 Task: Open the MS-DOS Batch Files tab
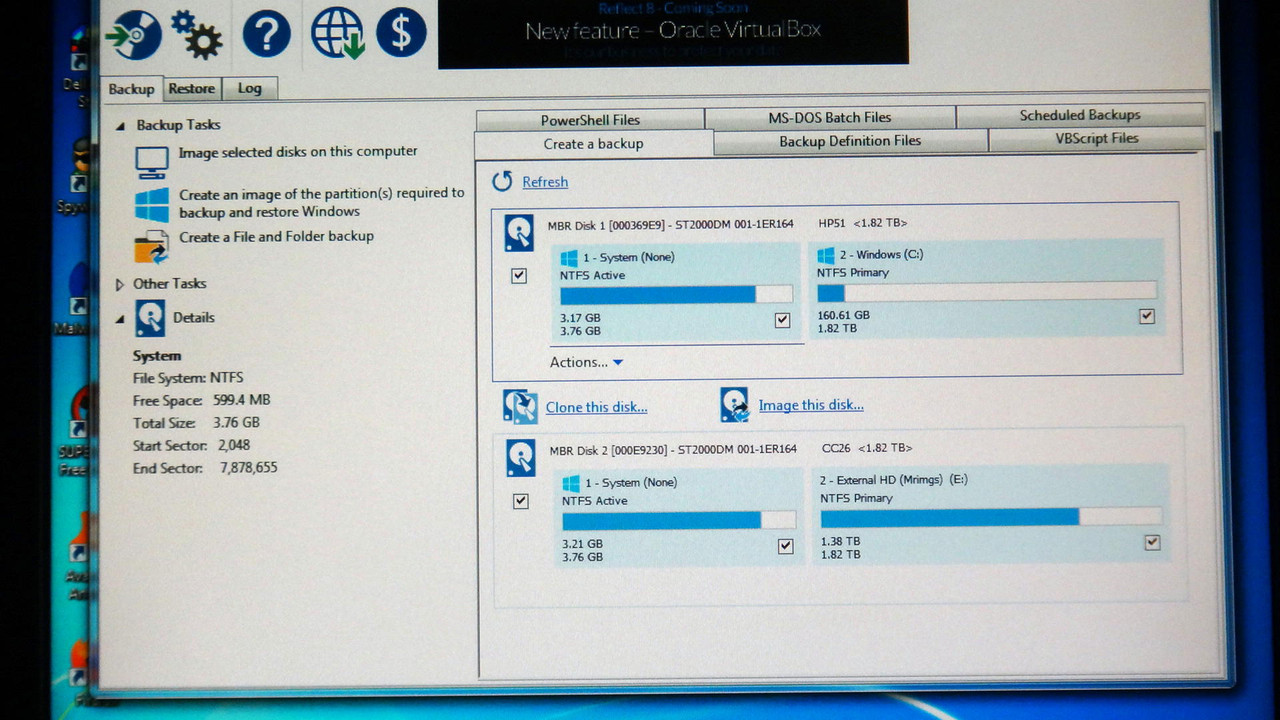coord(830,117)
